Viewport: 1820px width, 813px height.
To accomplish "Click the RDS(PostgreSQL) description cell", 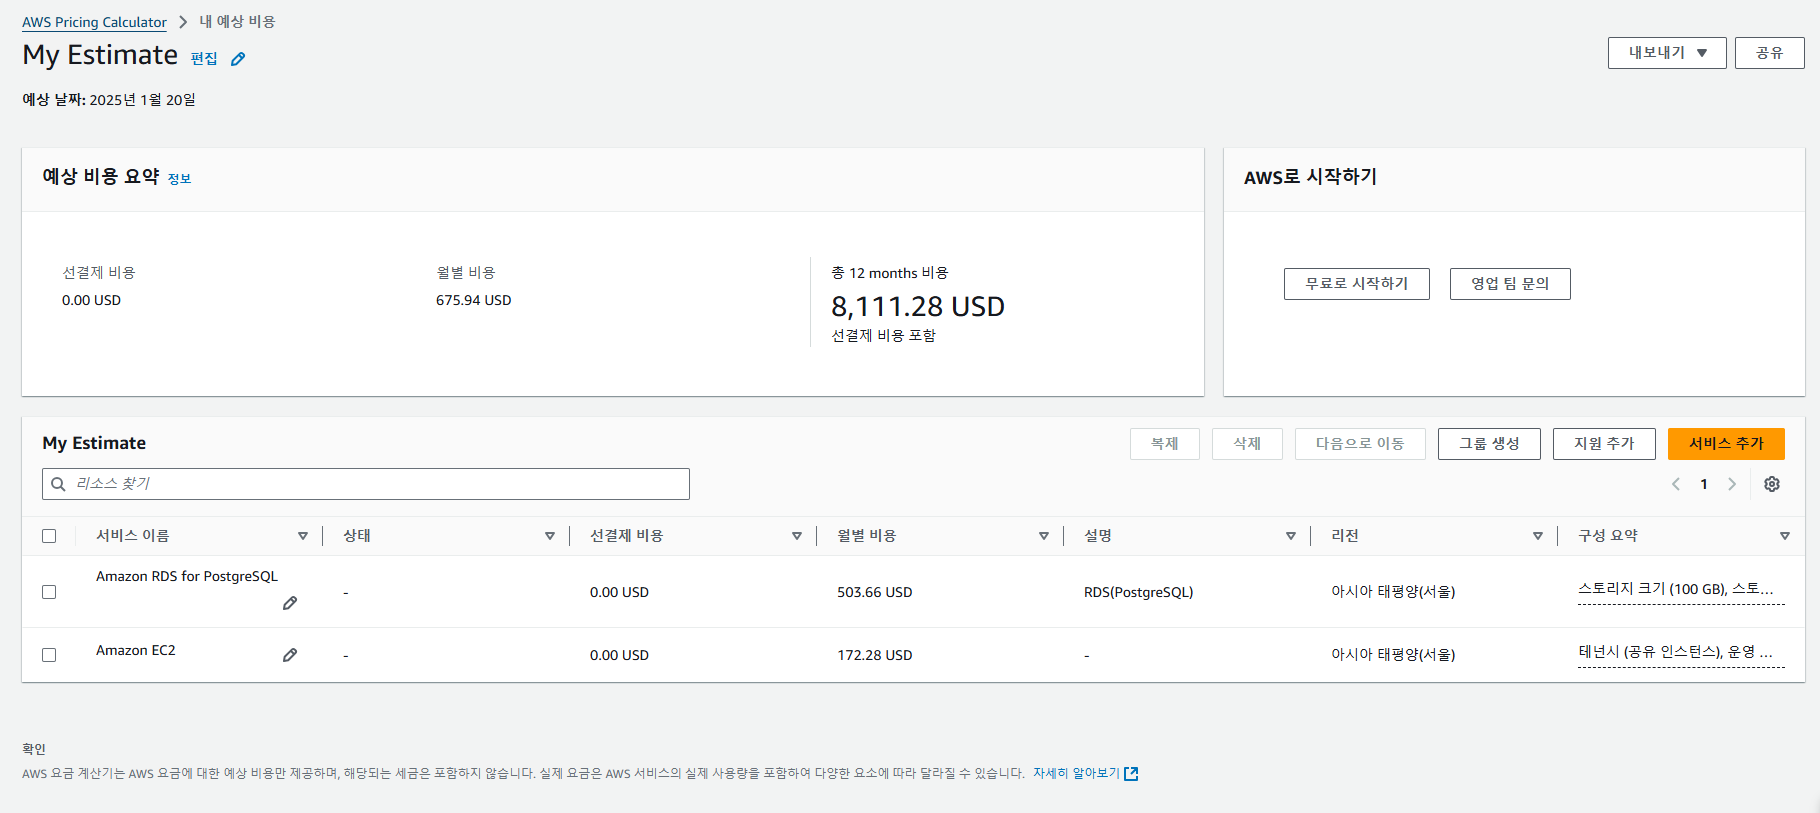I will tap(1138, 592).
